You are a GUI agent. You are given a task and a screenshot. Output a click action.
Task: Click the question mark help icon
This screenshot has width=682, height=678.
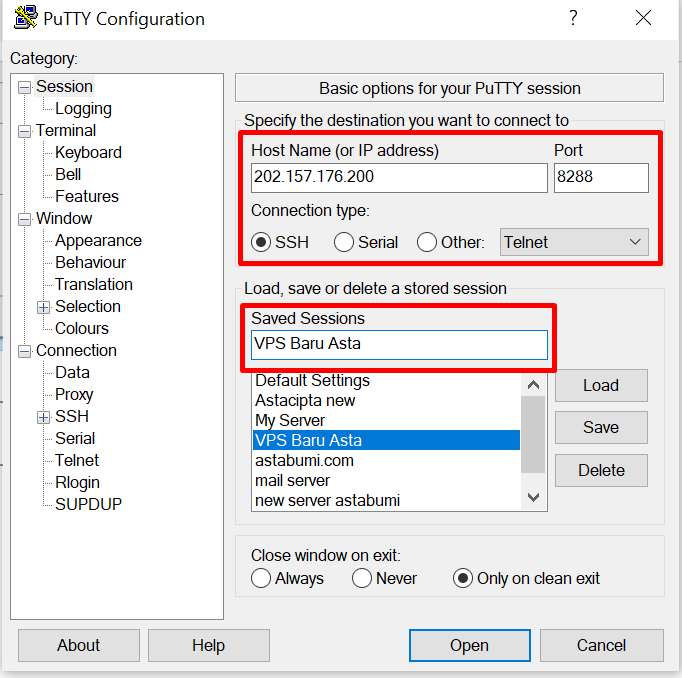pyautogui.click(x=573, y=18)
